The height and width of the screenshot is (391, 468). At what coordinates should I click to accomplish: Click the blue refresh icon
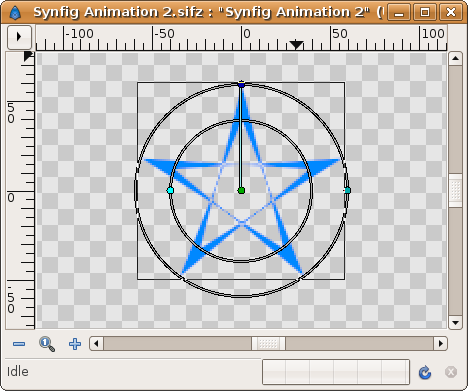pos(425,372)
